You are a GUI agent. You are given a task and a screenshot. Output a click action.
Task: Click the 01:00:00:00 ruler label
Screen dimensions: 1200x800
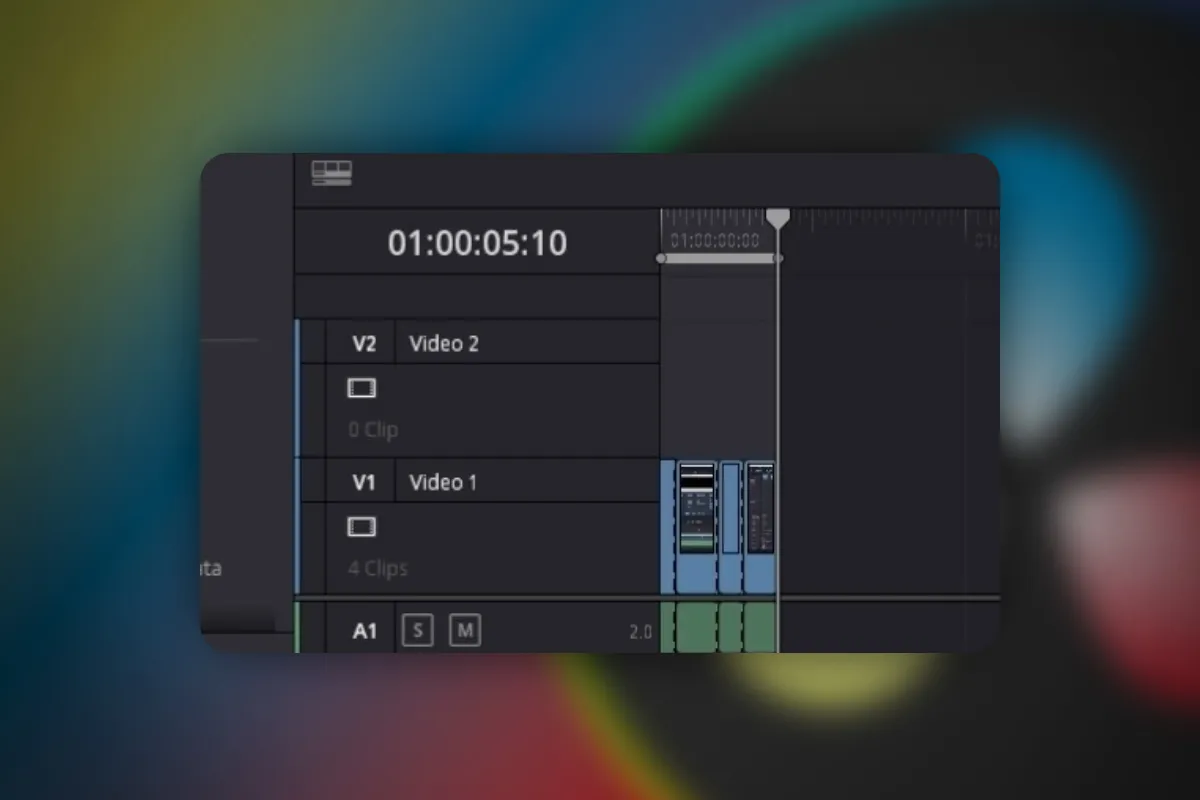click(x=714, y=241)
